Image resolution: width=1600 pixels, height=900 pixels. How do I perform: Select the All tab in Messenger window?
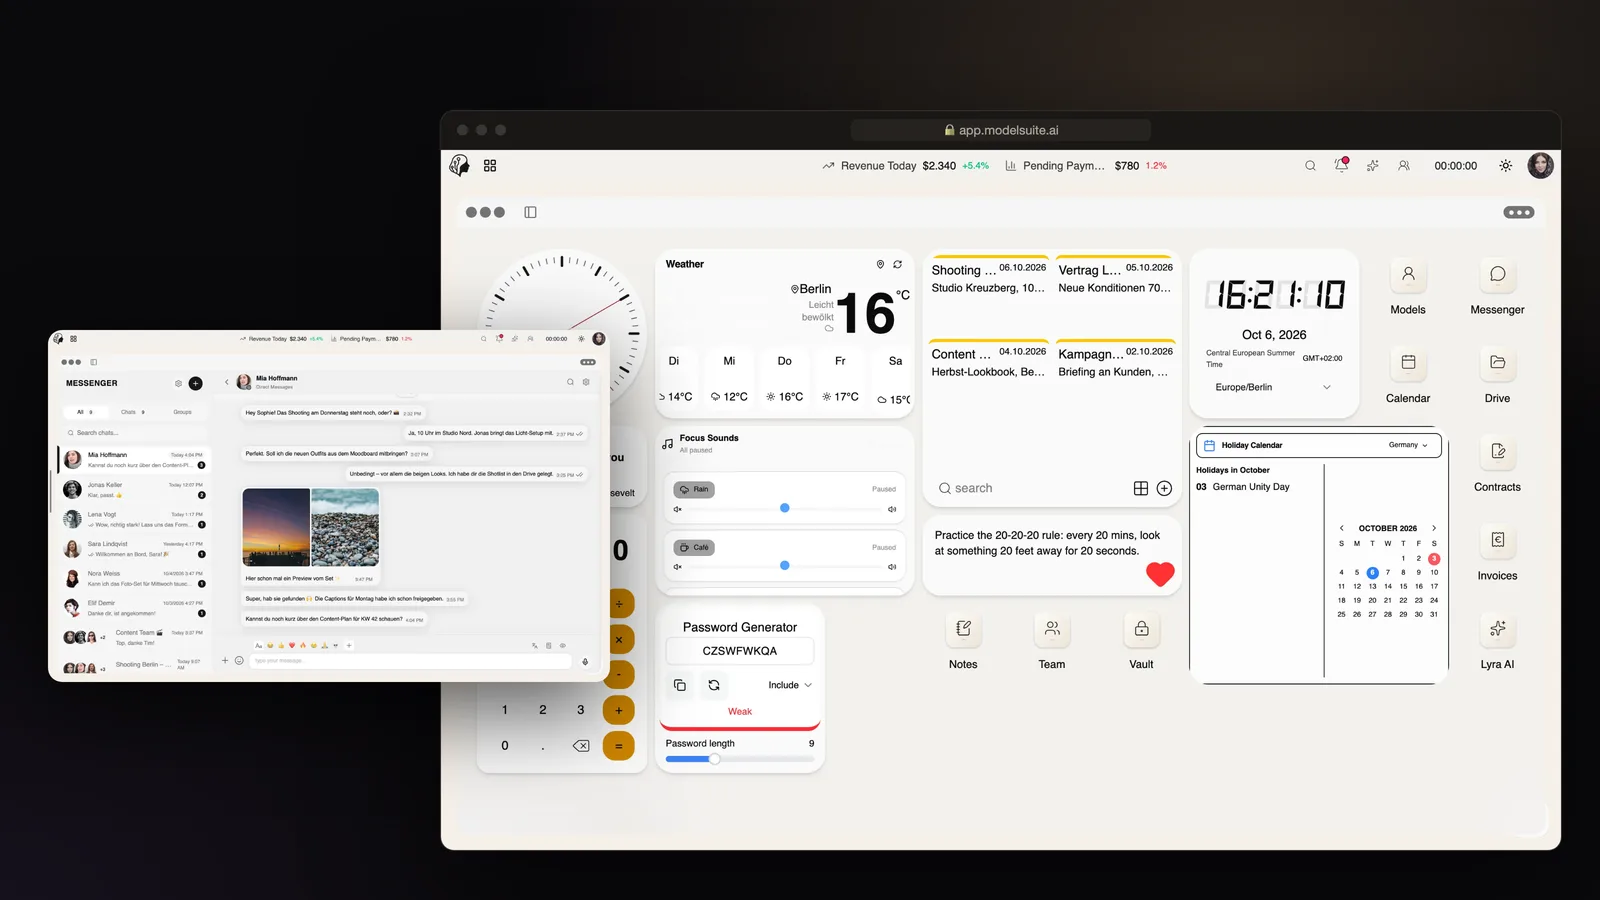tap(85, 412)
